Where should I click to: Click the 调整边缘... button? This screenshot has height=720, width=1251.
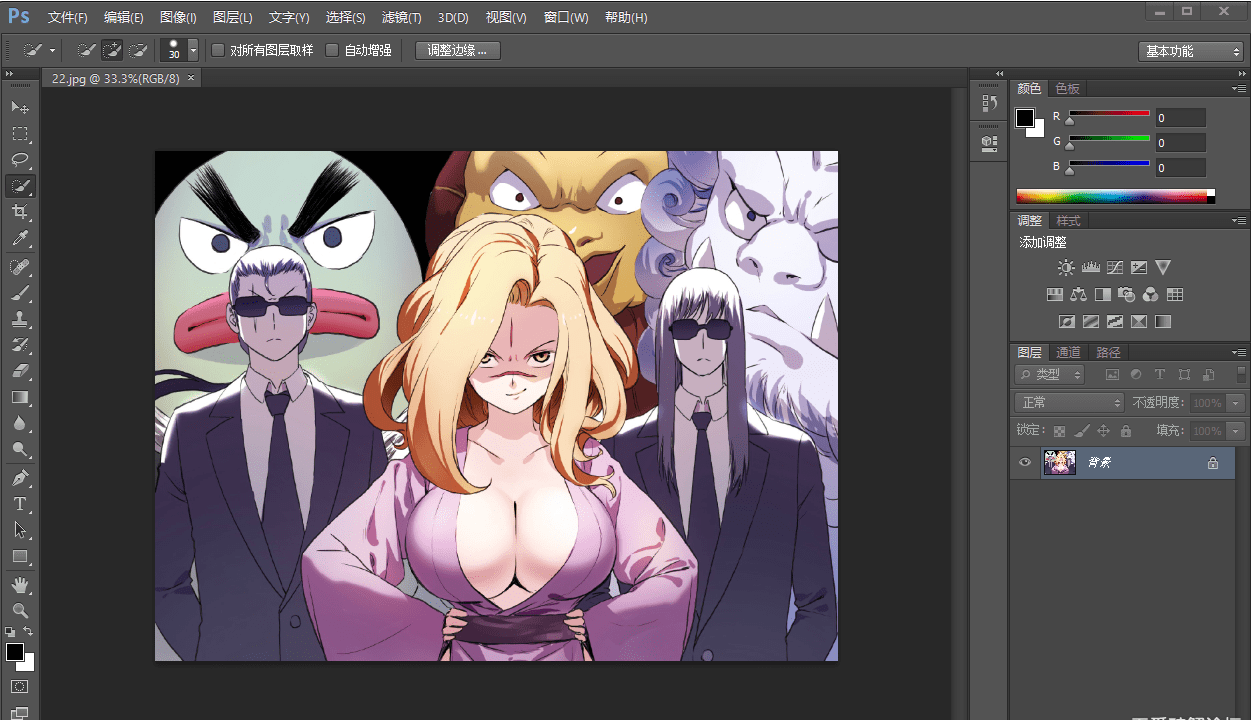pyautogui.click(x=457, y=50)
